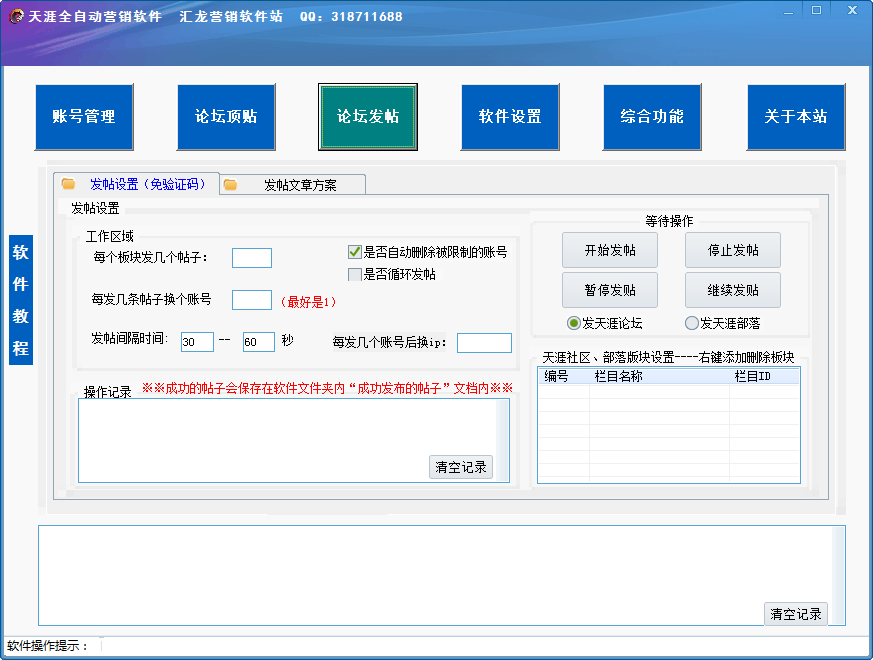Open the 论坛顶贴 section
Viewport: 873px width, 660px height.
coord(226,117)
